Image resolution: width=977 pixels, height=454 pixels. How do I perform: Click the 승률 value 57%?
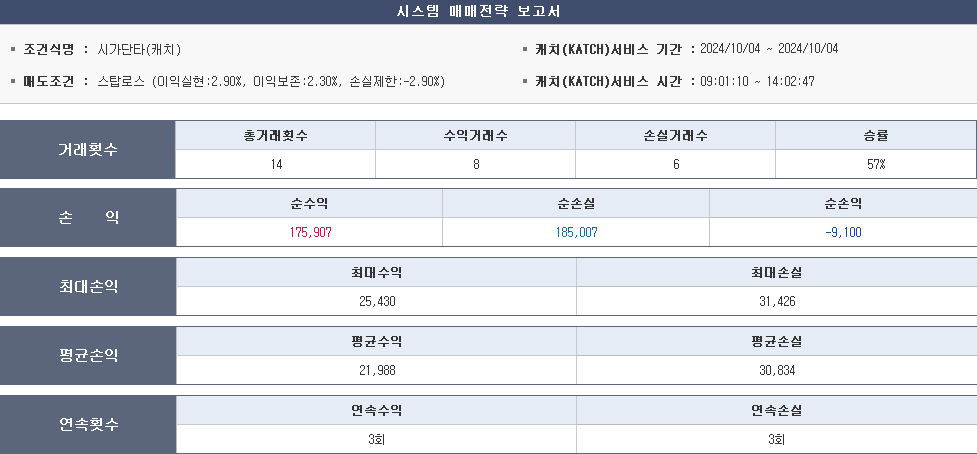point(876,164)
